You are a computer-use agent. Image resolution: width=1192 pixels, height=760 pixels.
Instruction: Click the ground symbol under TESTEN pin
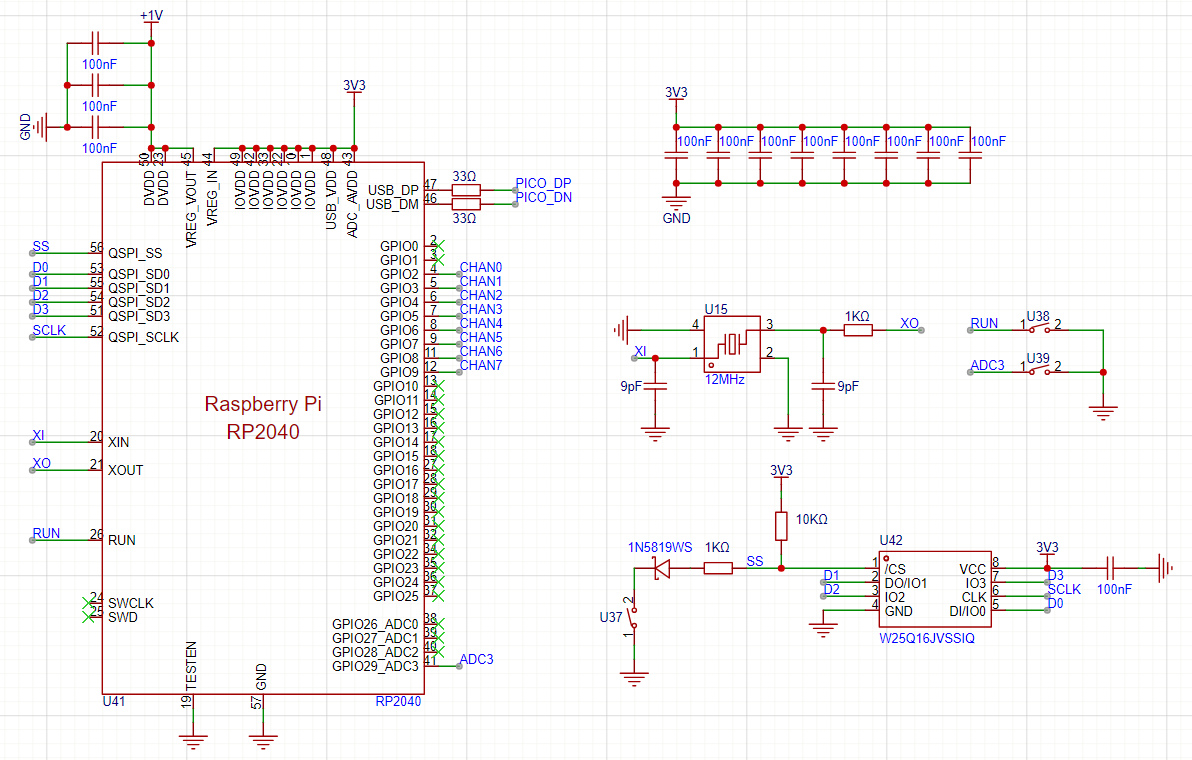pyautogui.click(x=193, y=741)
